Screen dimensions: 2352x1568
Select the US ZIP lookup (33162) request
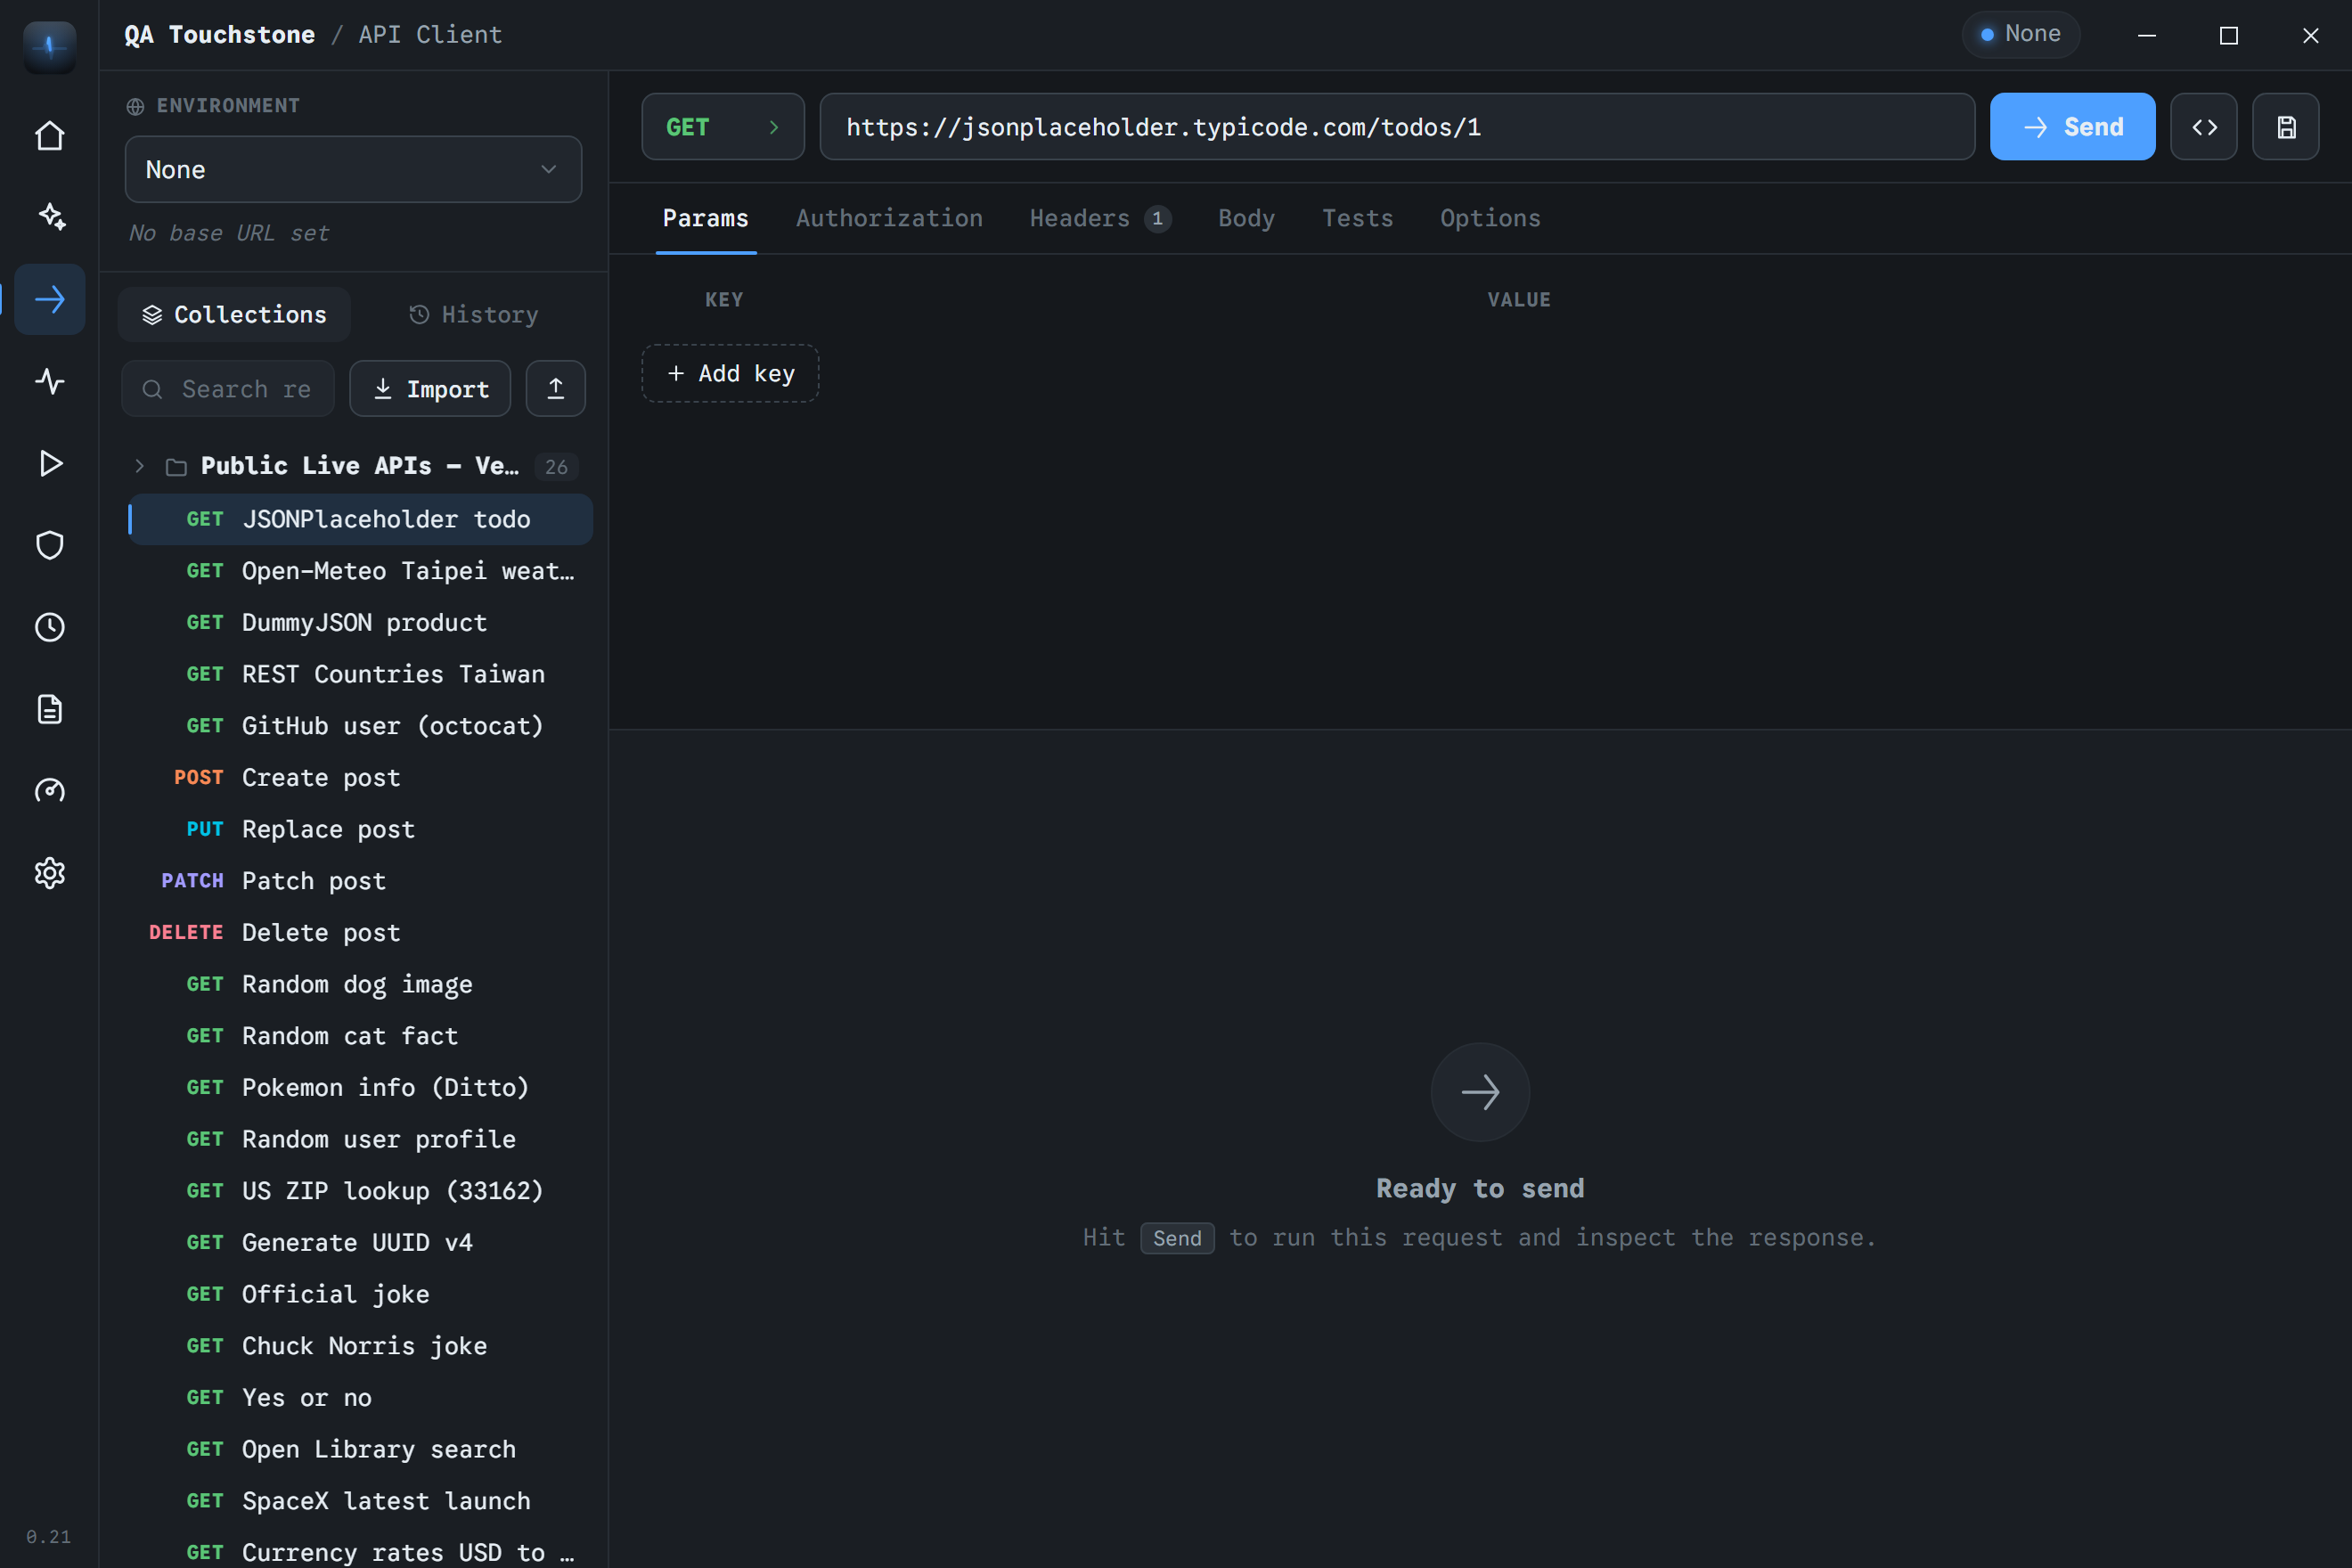361,1191
